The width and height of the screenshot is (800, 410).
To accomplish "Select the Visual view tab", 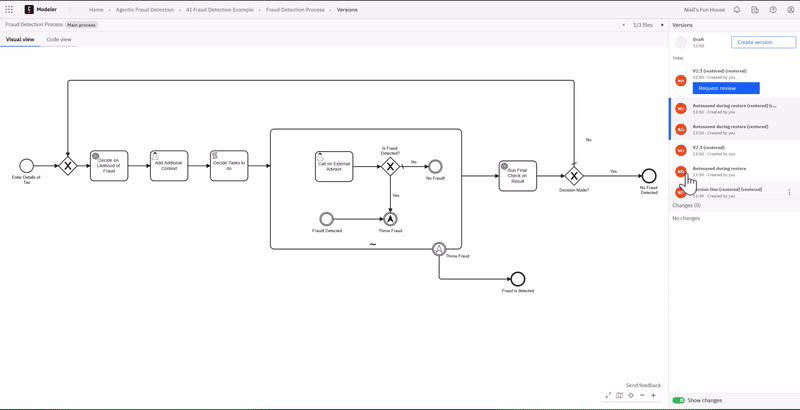I will tap(20, 39).
